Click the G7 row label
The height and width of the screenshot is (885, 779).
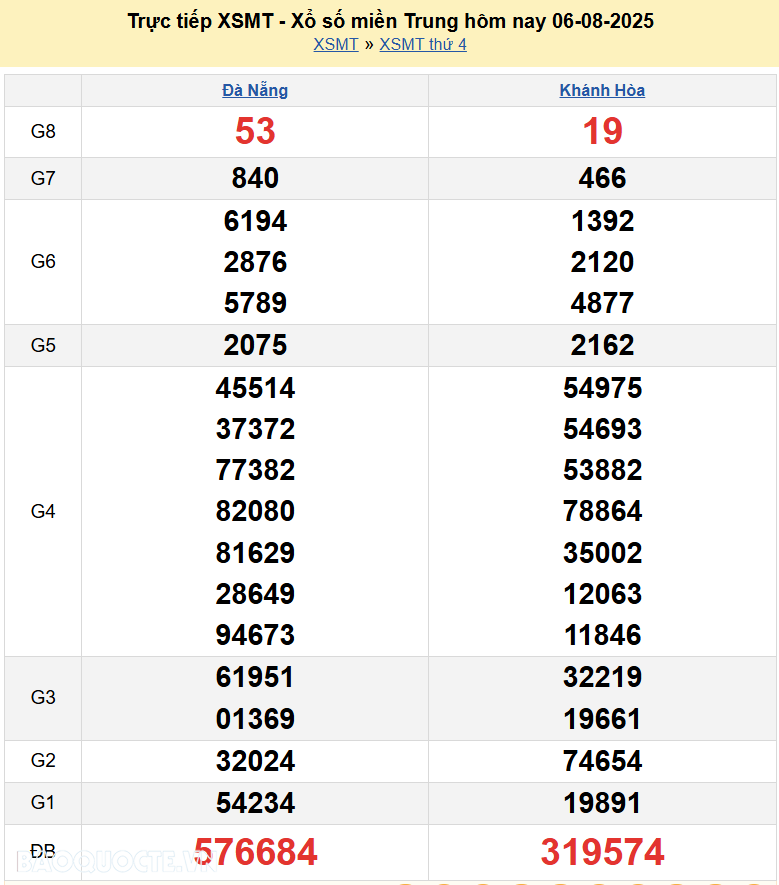[x=43, y=178]
